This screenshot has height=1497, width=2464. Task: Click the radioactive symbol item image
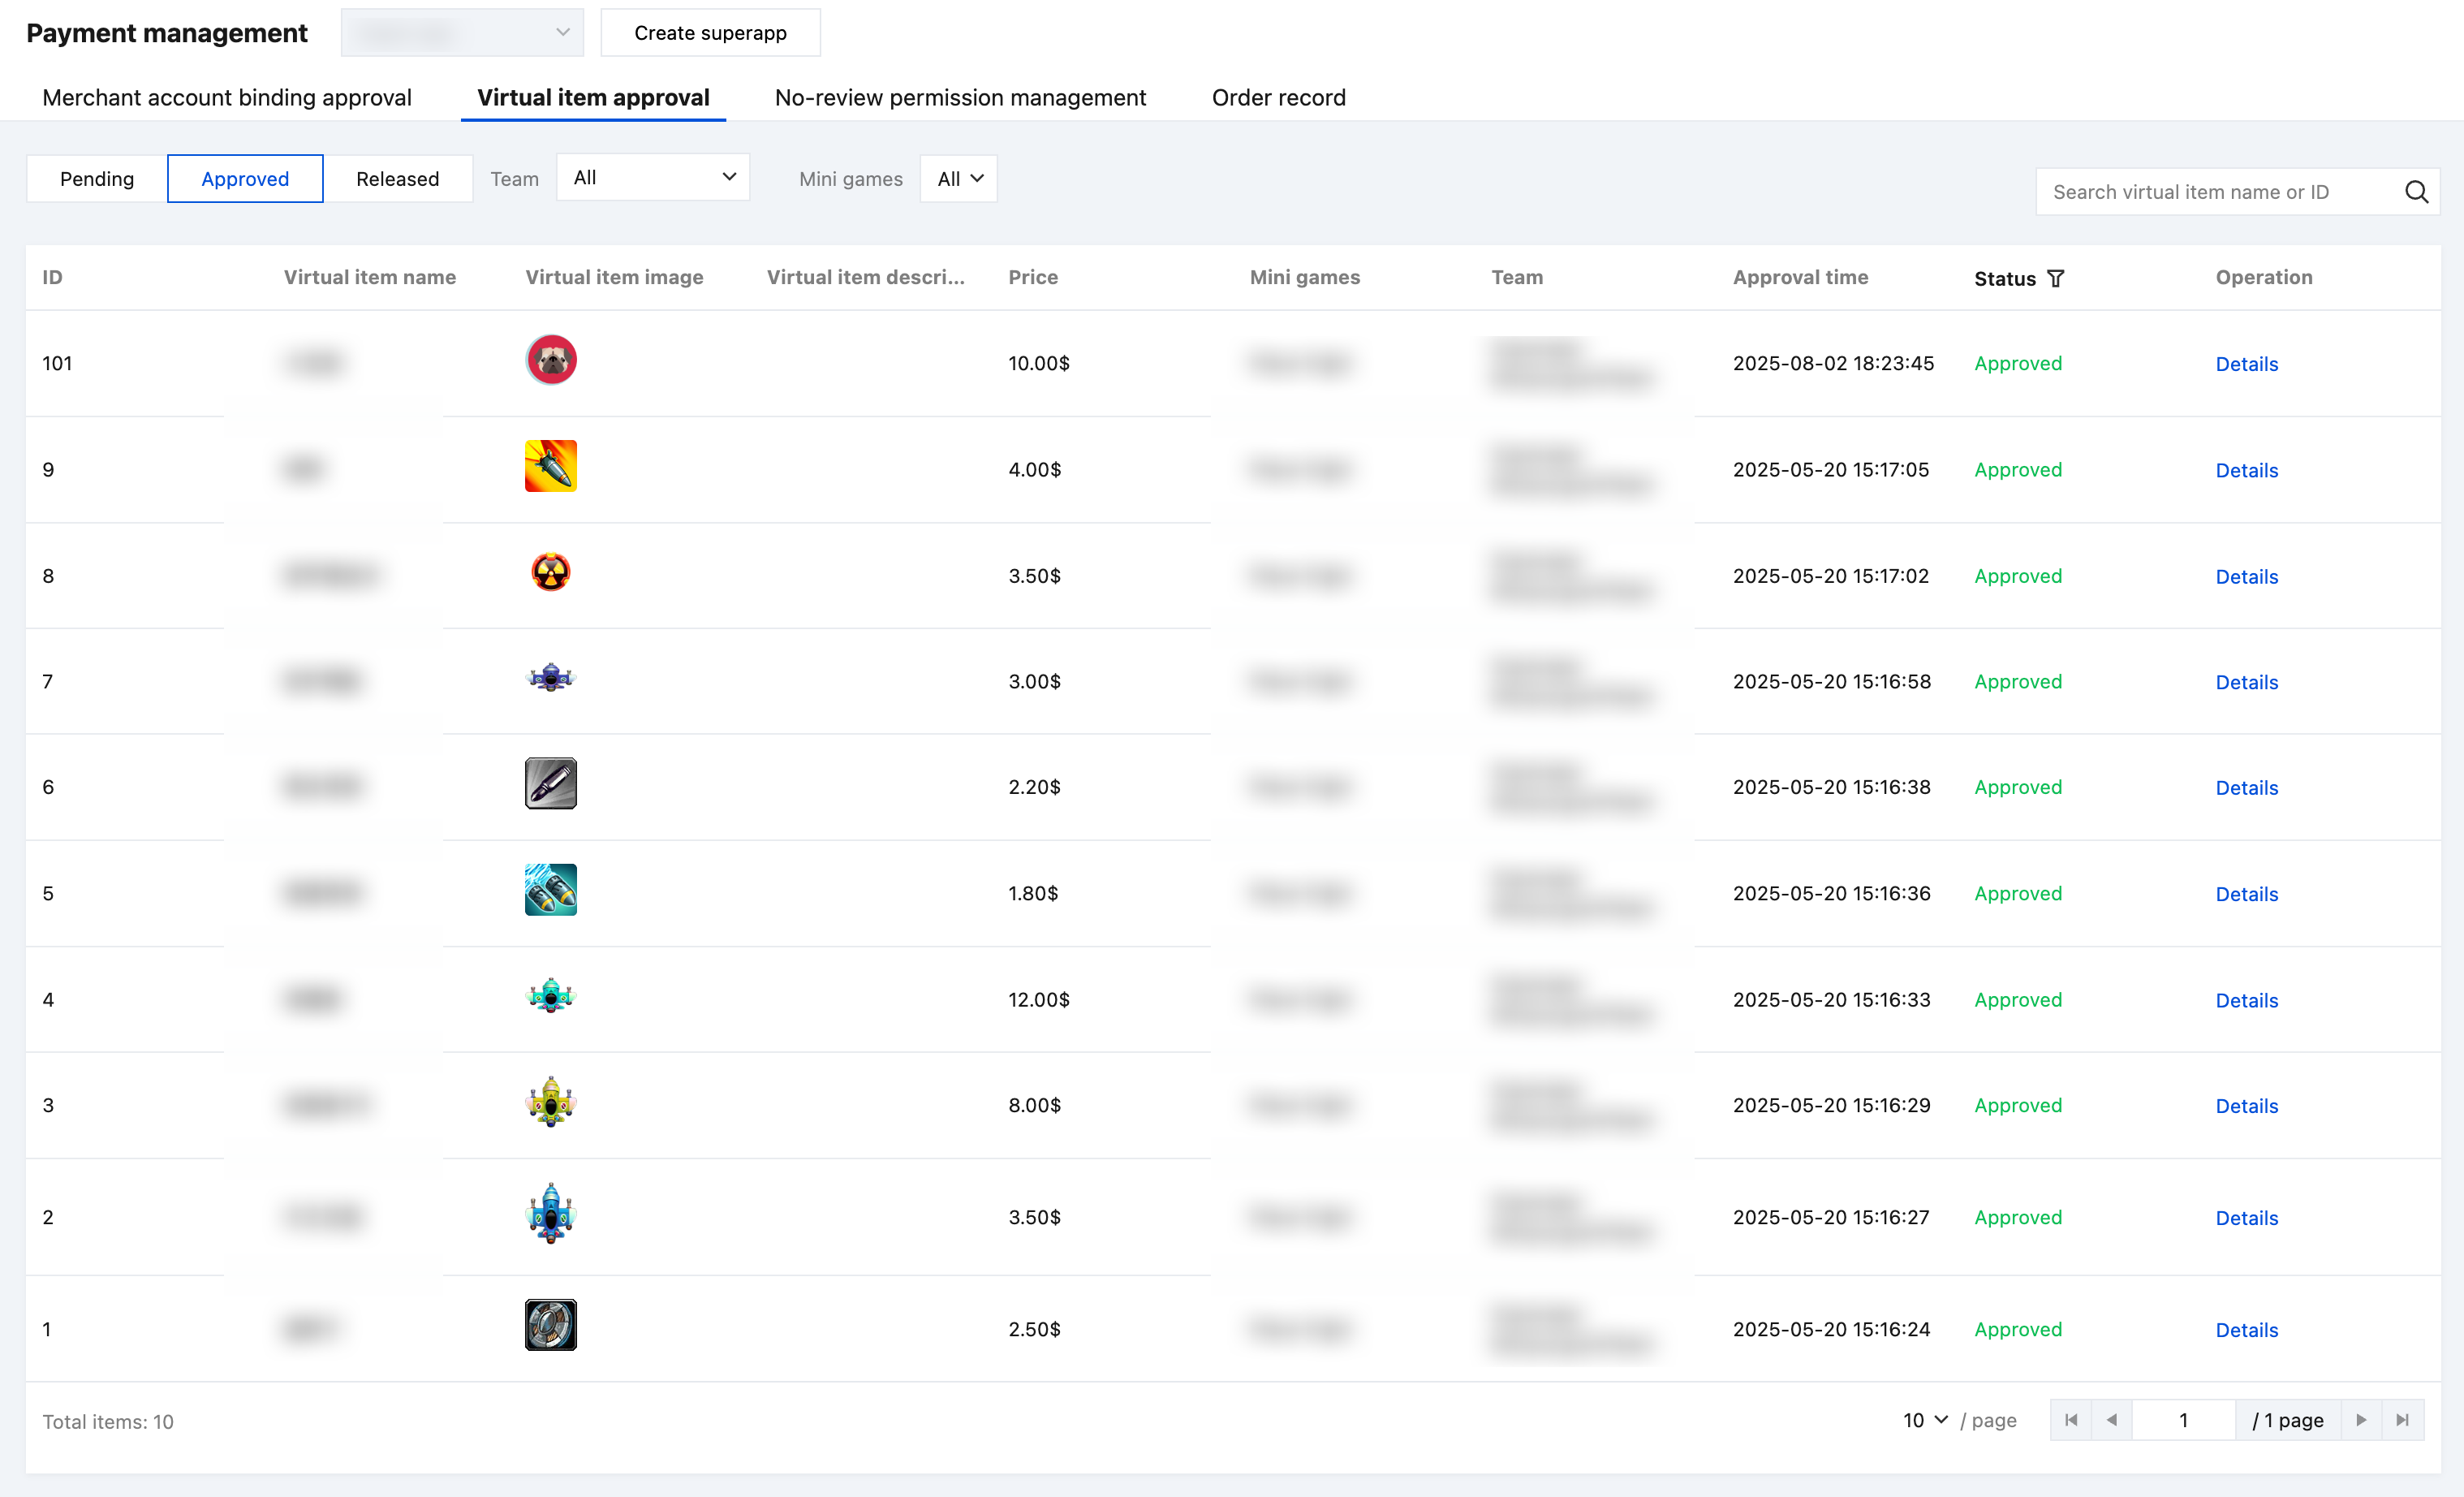tap(551, 573)
